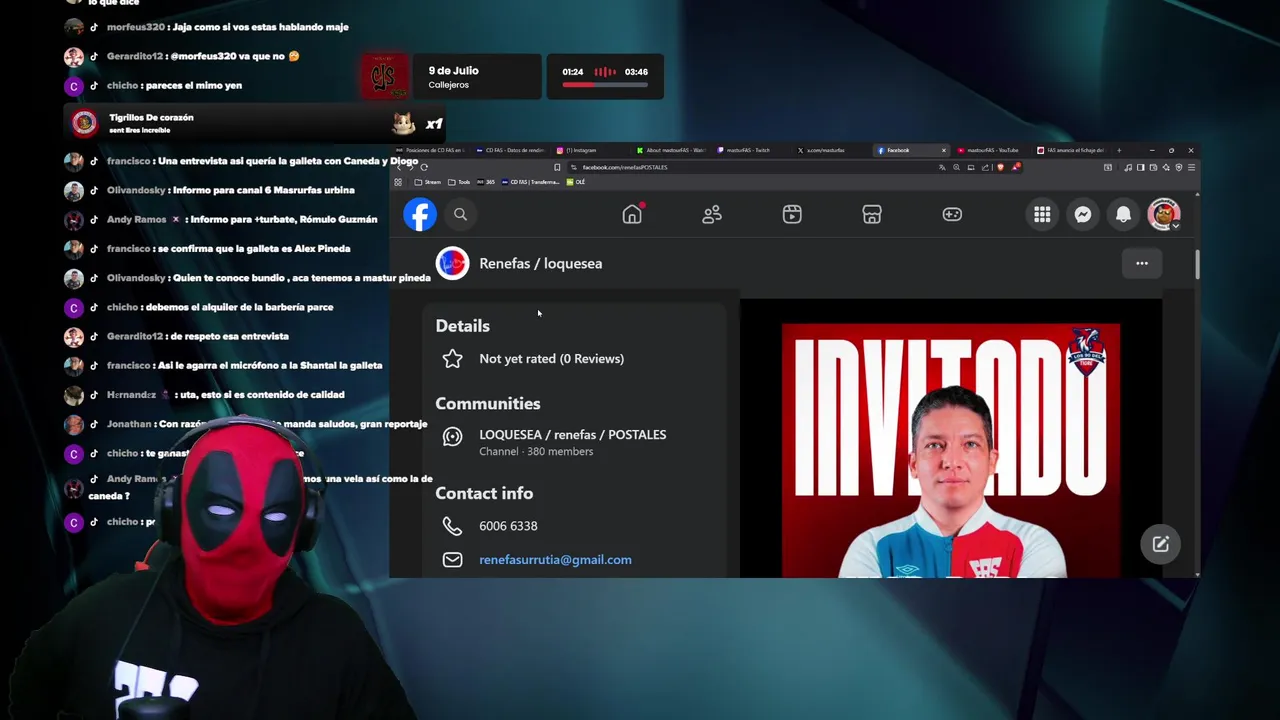Image resolution: width=1280 pixels, height=720 pixels.
Task: Open the Facebook Video (Watch) icon
Action: pos(792,214)
